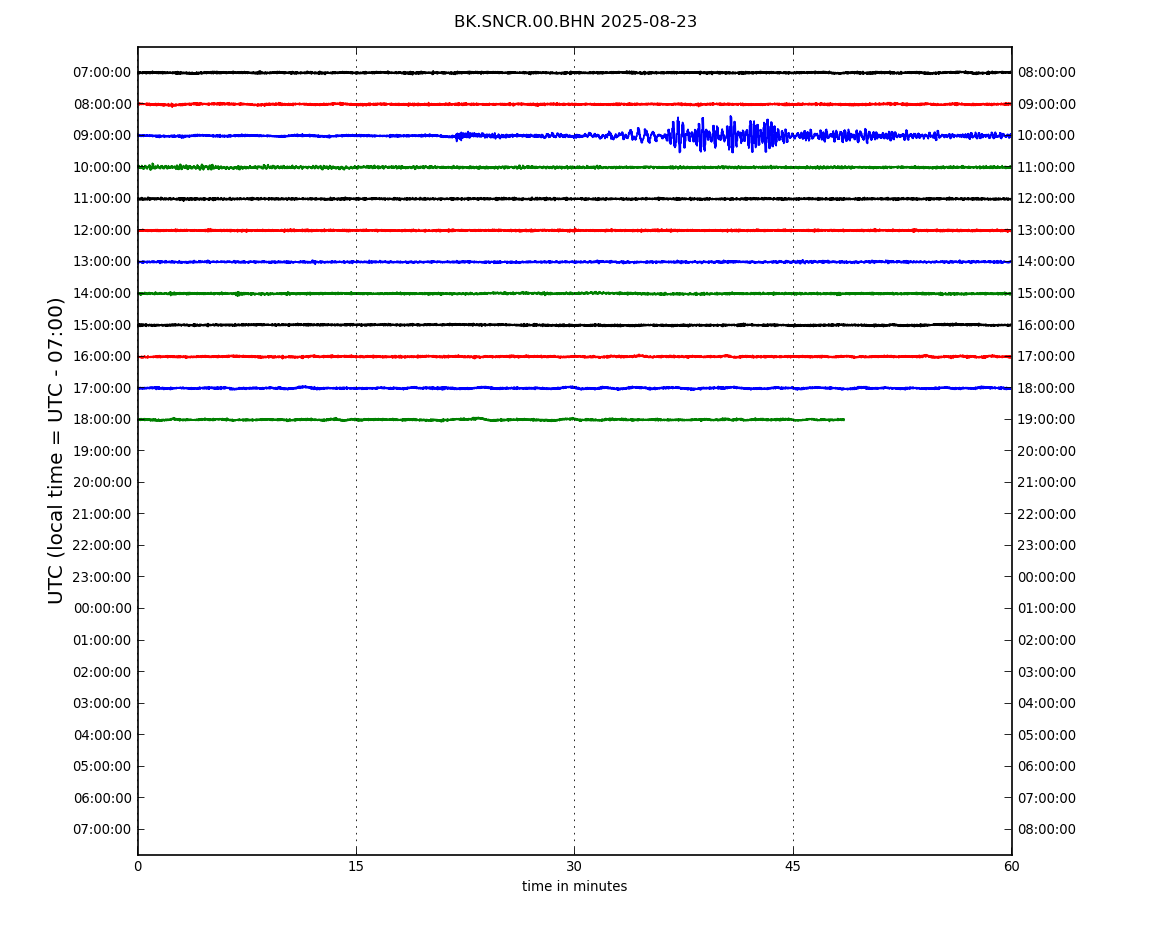Click right axis label 20:00:00
Screen dimensions: 1150x950
pyautogui.click(x=1047, y=451)
